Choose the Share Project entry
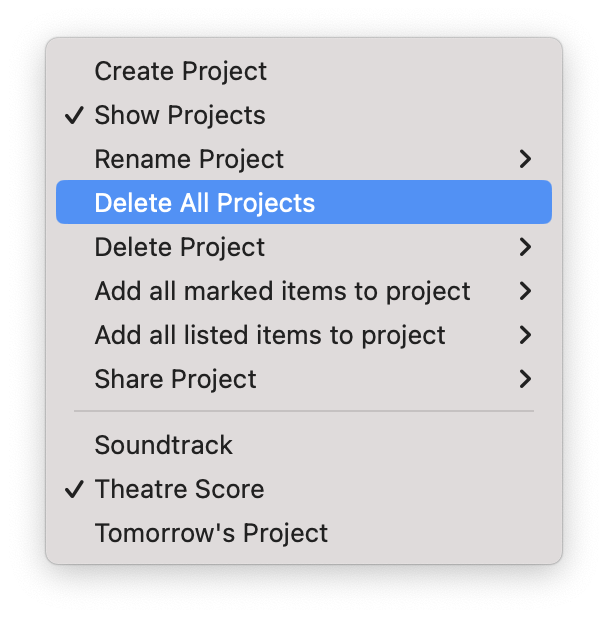 pyautogui.click(x=304, y=379)
